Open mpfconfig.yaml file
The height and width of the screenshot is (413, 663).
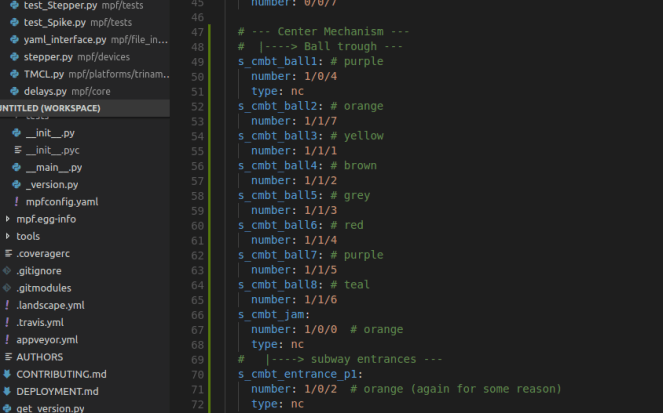(x=62, y=202)
